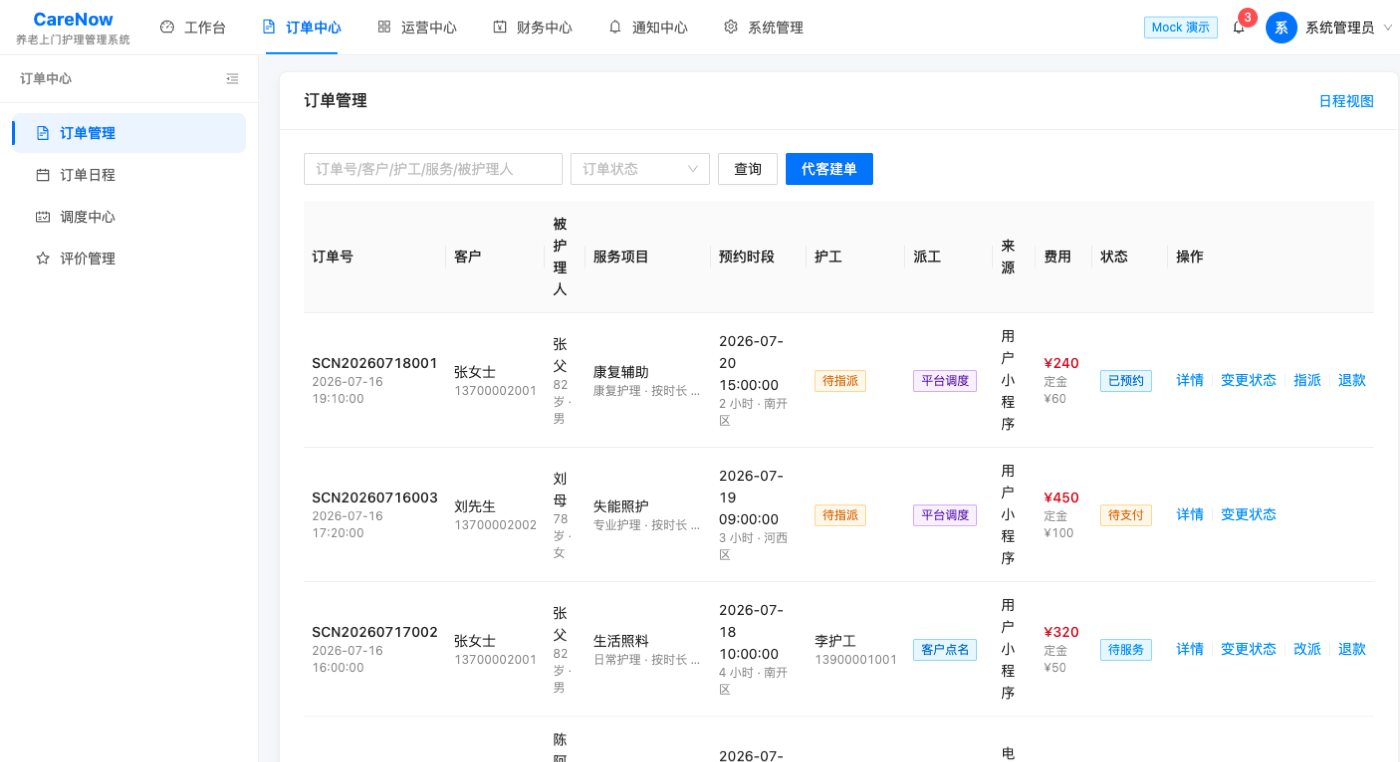
Task: Expand the 系统管理员 account dropdown arrow
Action: tap(1388, 28)
